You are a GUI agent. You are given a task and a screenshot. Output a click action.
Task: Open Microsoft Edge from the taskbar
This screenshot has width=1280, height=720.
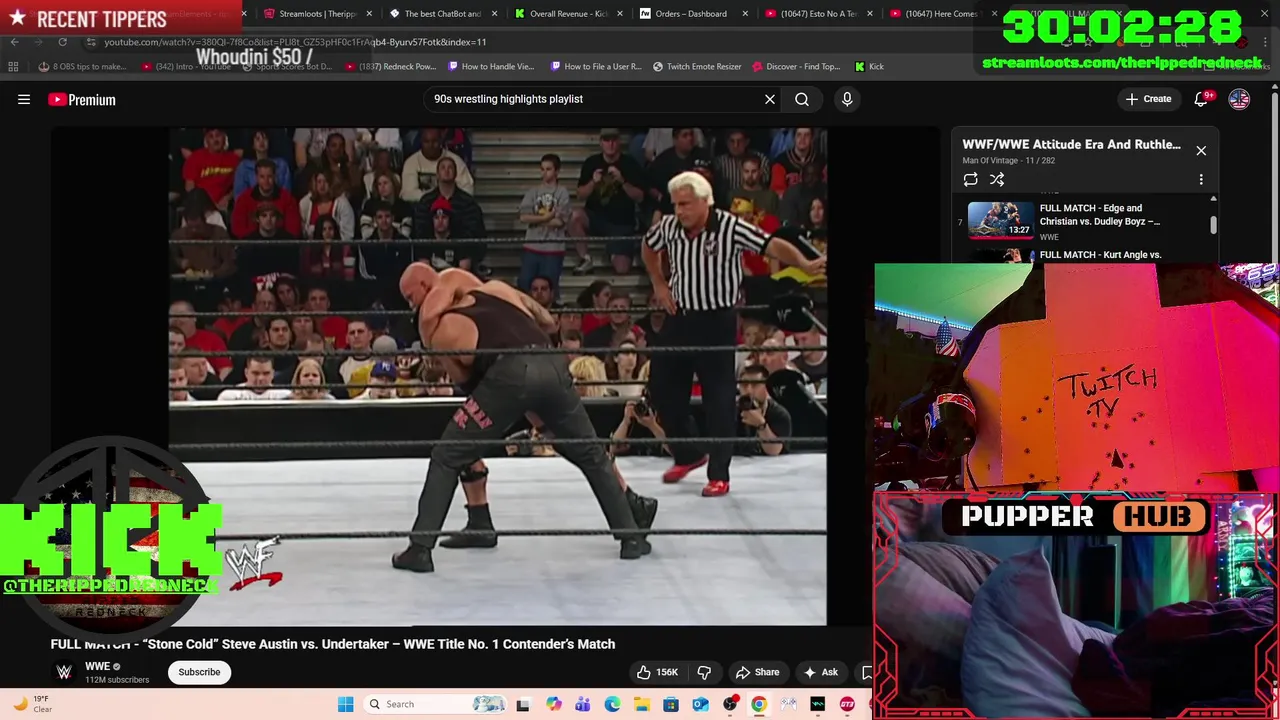click(612, 704)
